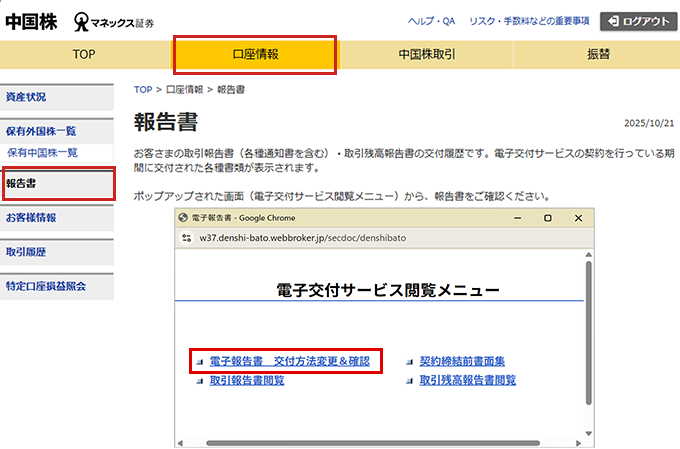Click the globe icon in the popup title bar
The width and height of the screenshot is (680, 449).
coord(183,218)
